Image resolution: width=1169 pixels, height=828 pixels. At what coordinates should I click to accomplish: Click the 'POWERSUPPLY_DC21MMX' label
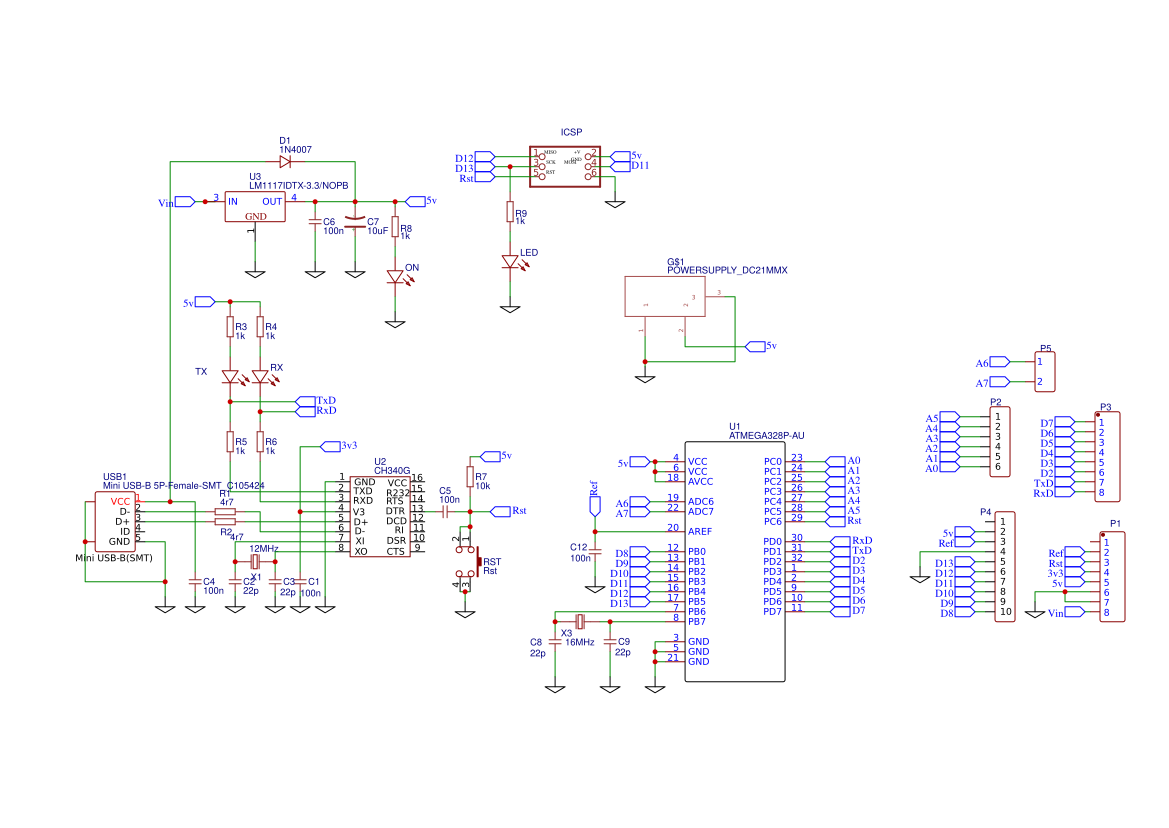[727, 271]
